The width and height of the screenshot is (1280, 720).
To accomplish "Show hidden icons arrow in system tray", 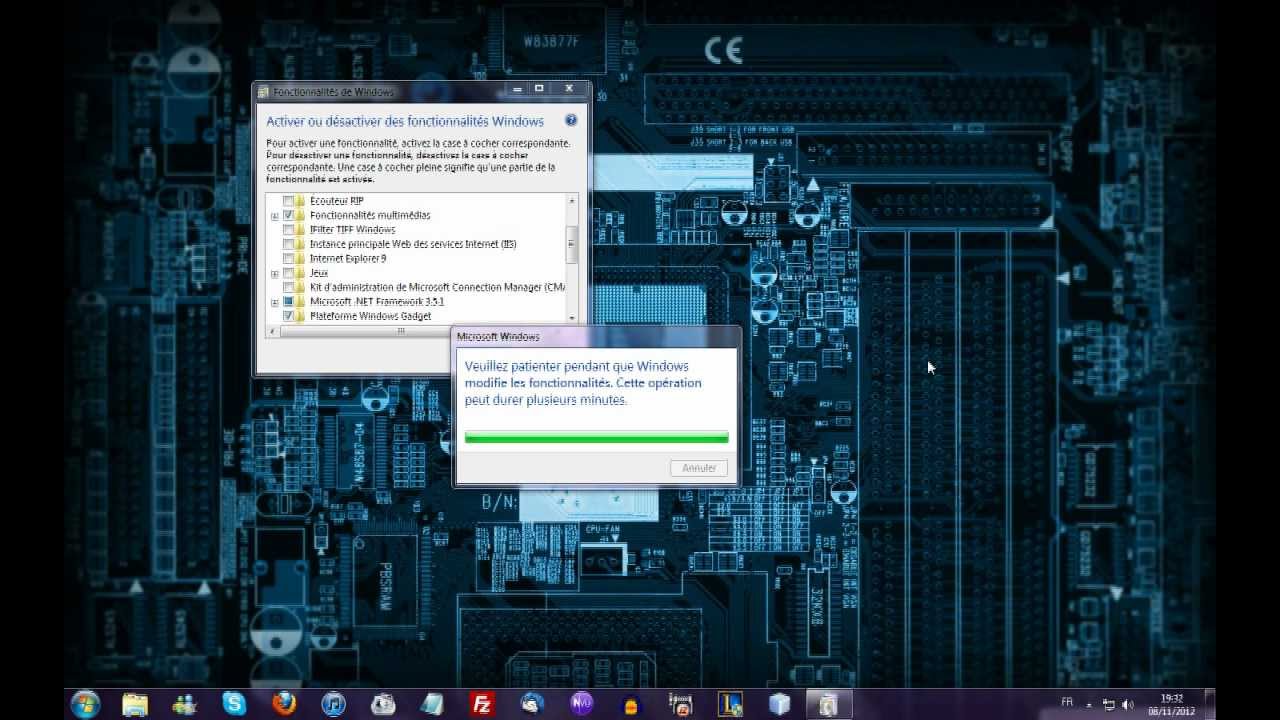I will pos(1089,706).
